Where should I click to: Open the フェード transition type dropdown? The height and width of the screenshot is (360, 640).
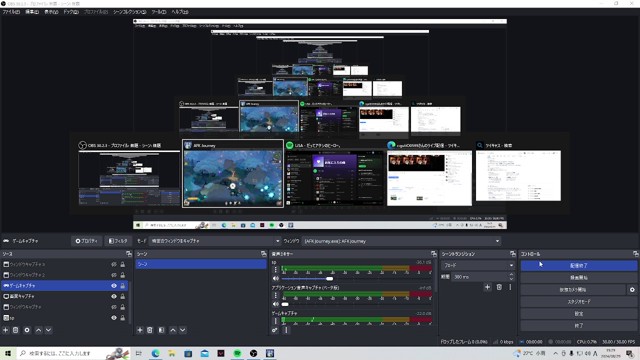click(478, 265)
